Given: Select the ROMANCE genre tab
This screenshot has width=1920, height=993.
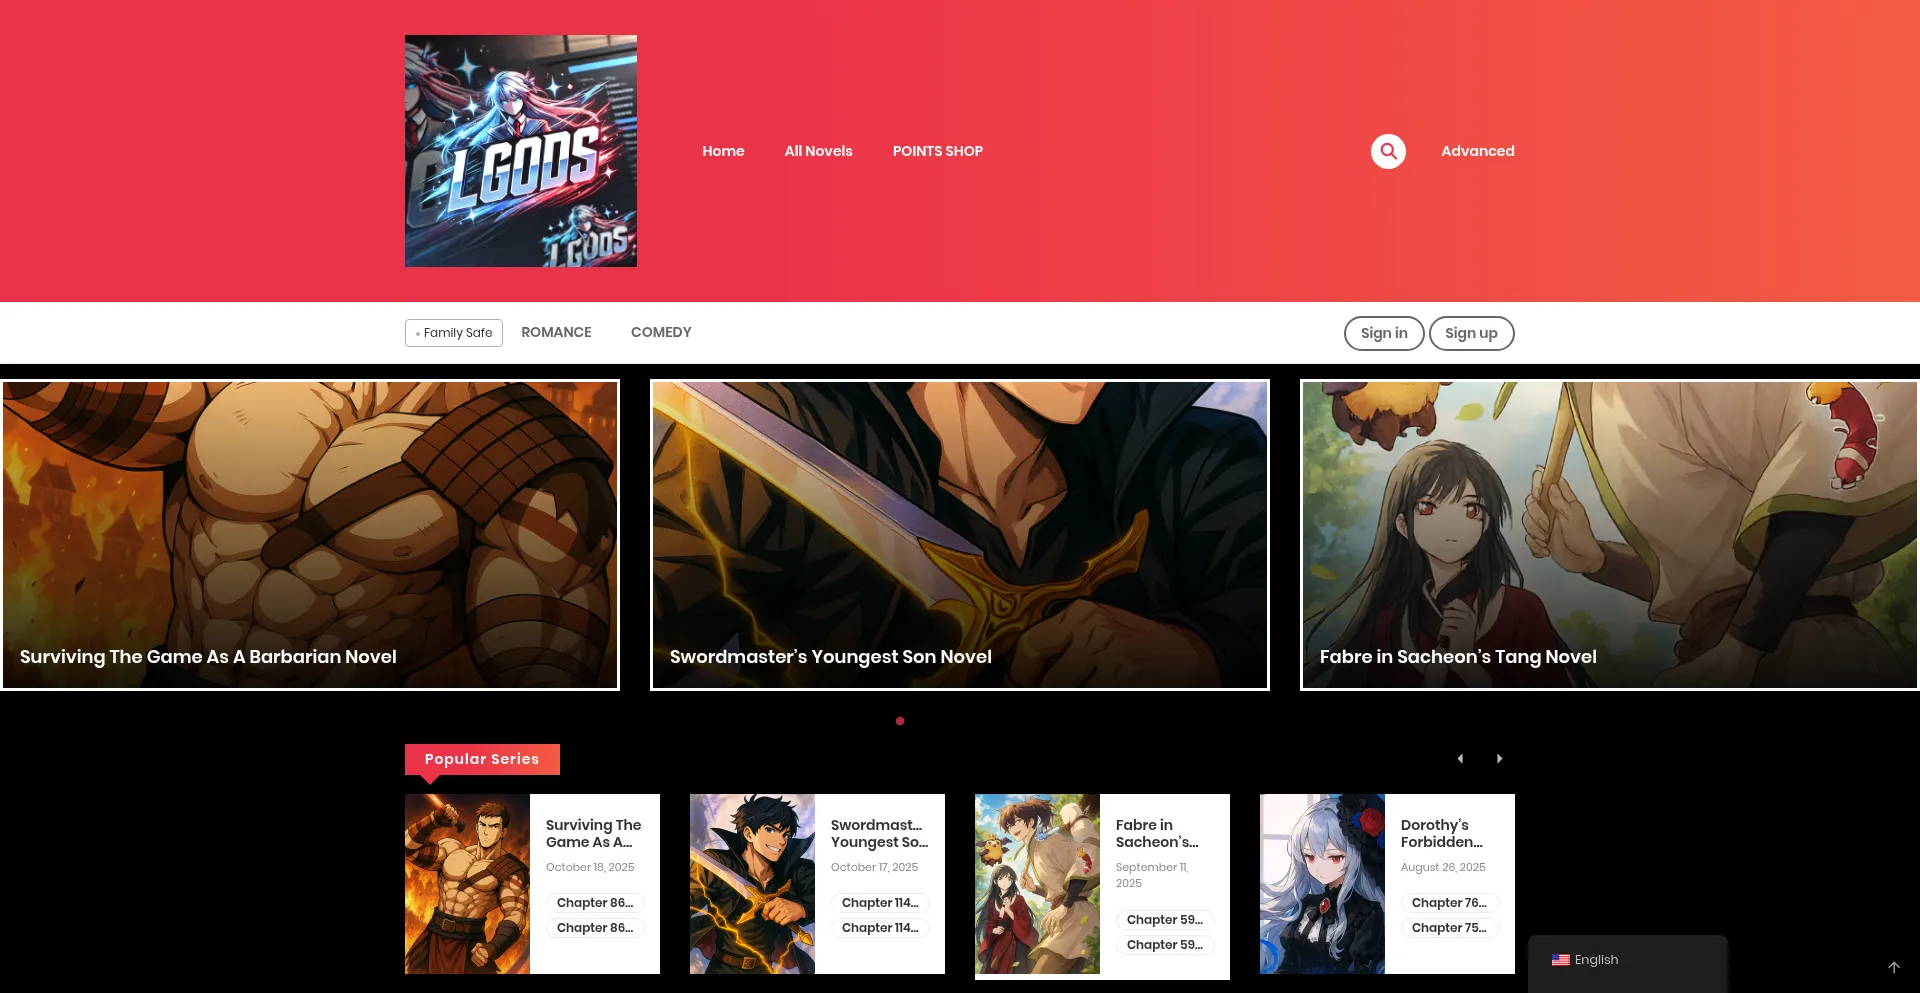Looking at the screenshot, I should click(x=556, y=332).
